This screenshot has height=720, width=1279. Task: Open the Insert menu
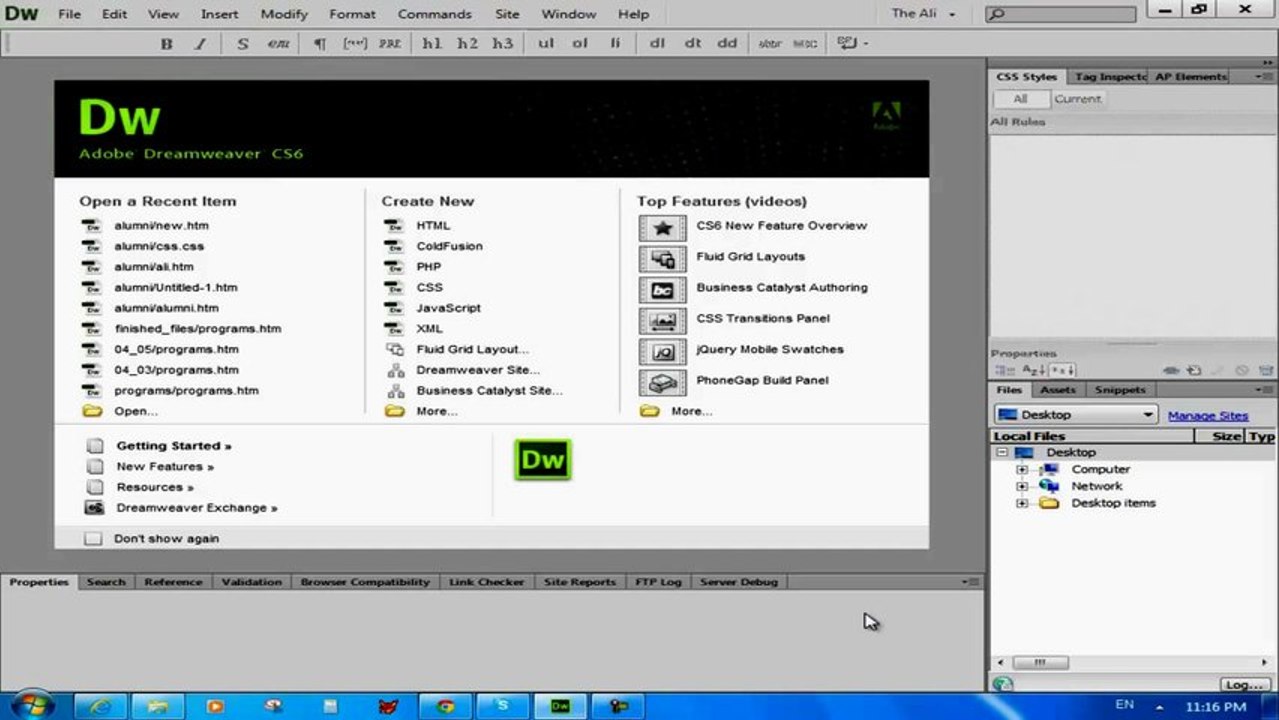(219, 14)
